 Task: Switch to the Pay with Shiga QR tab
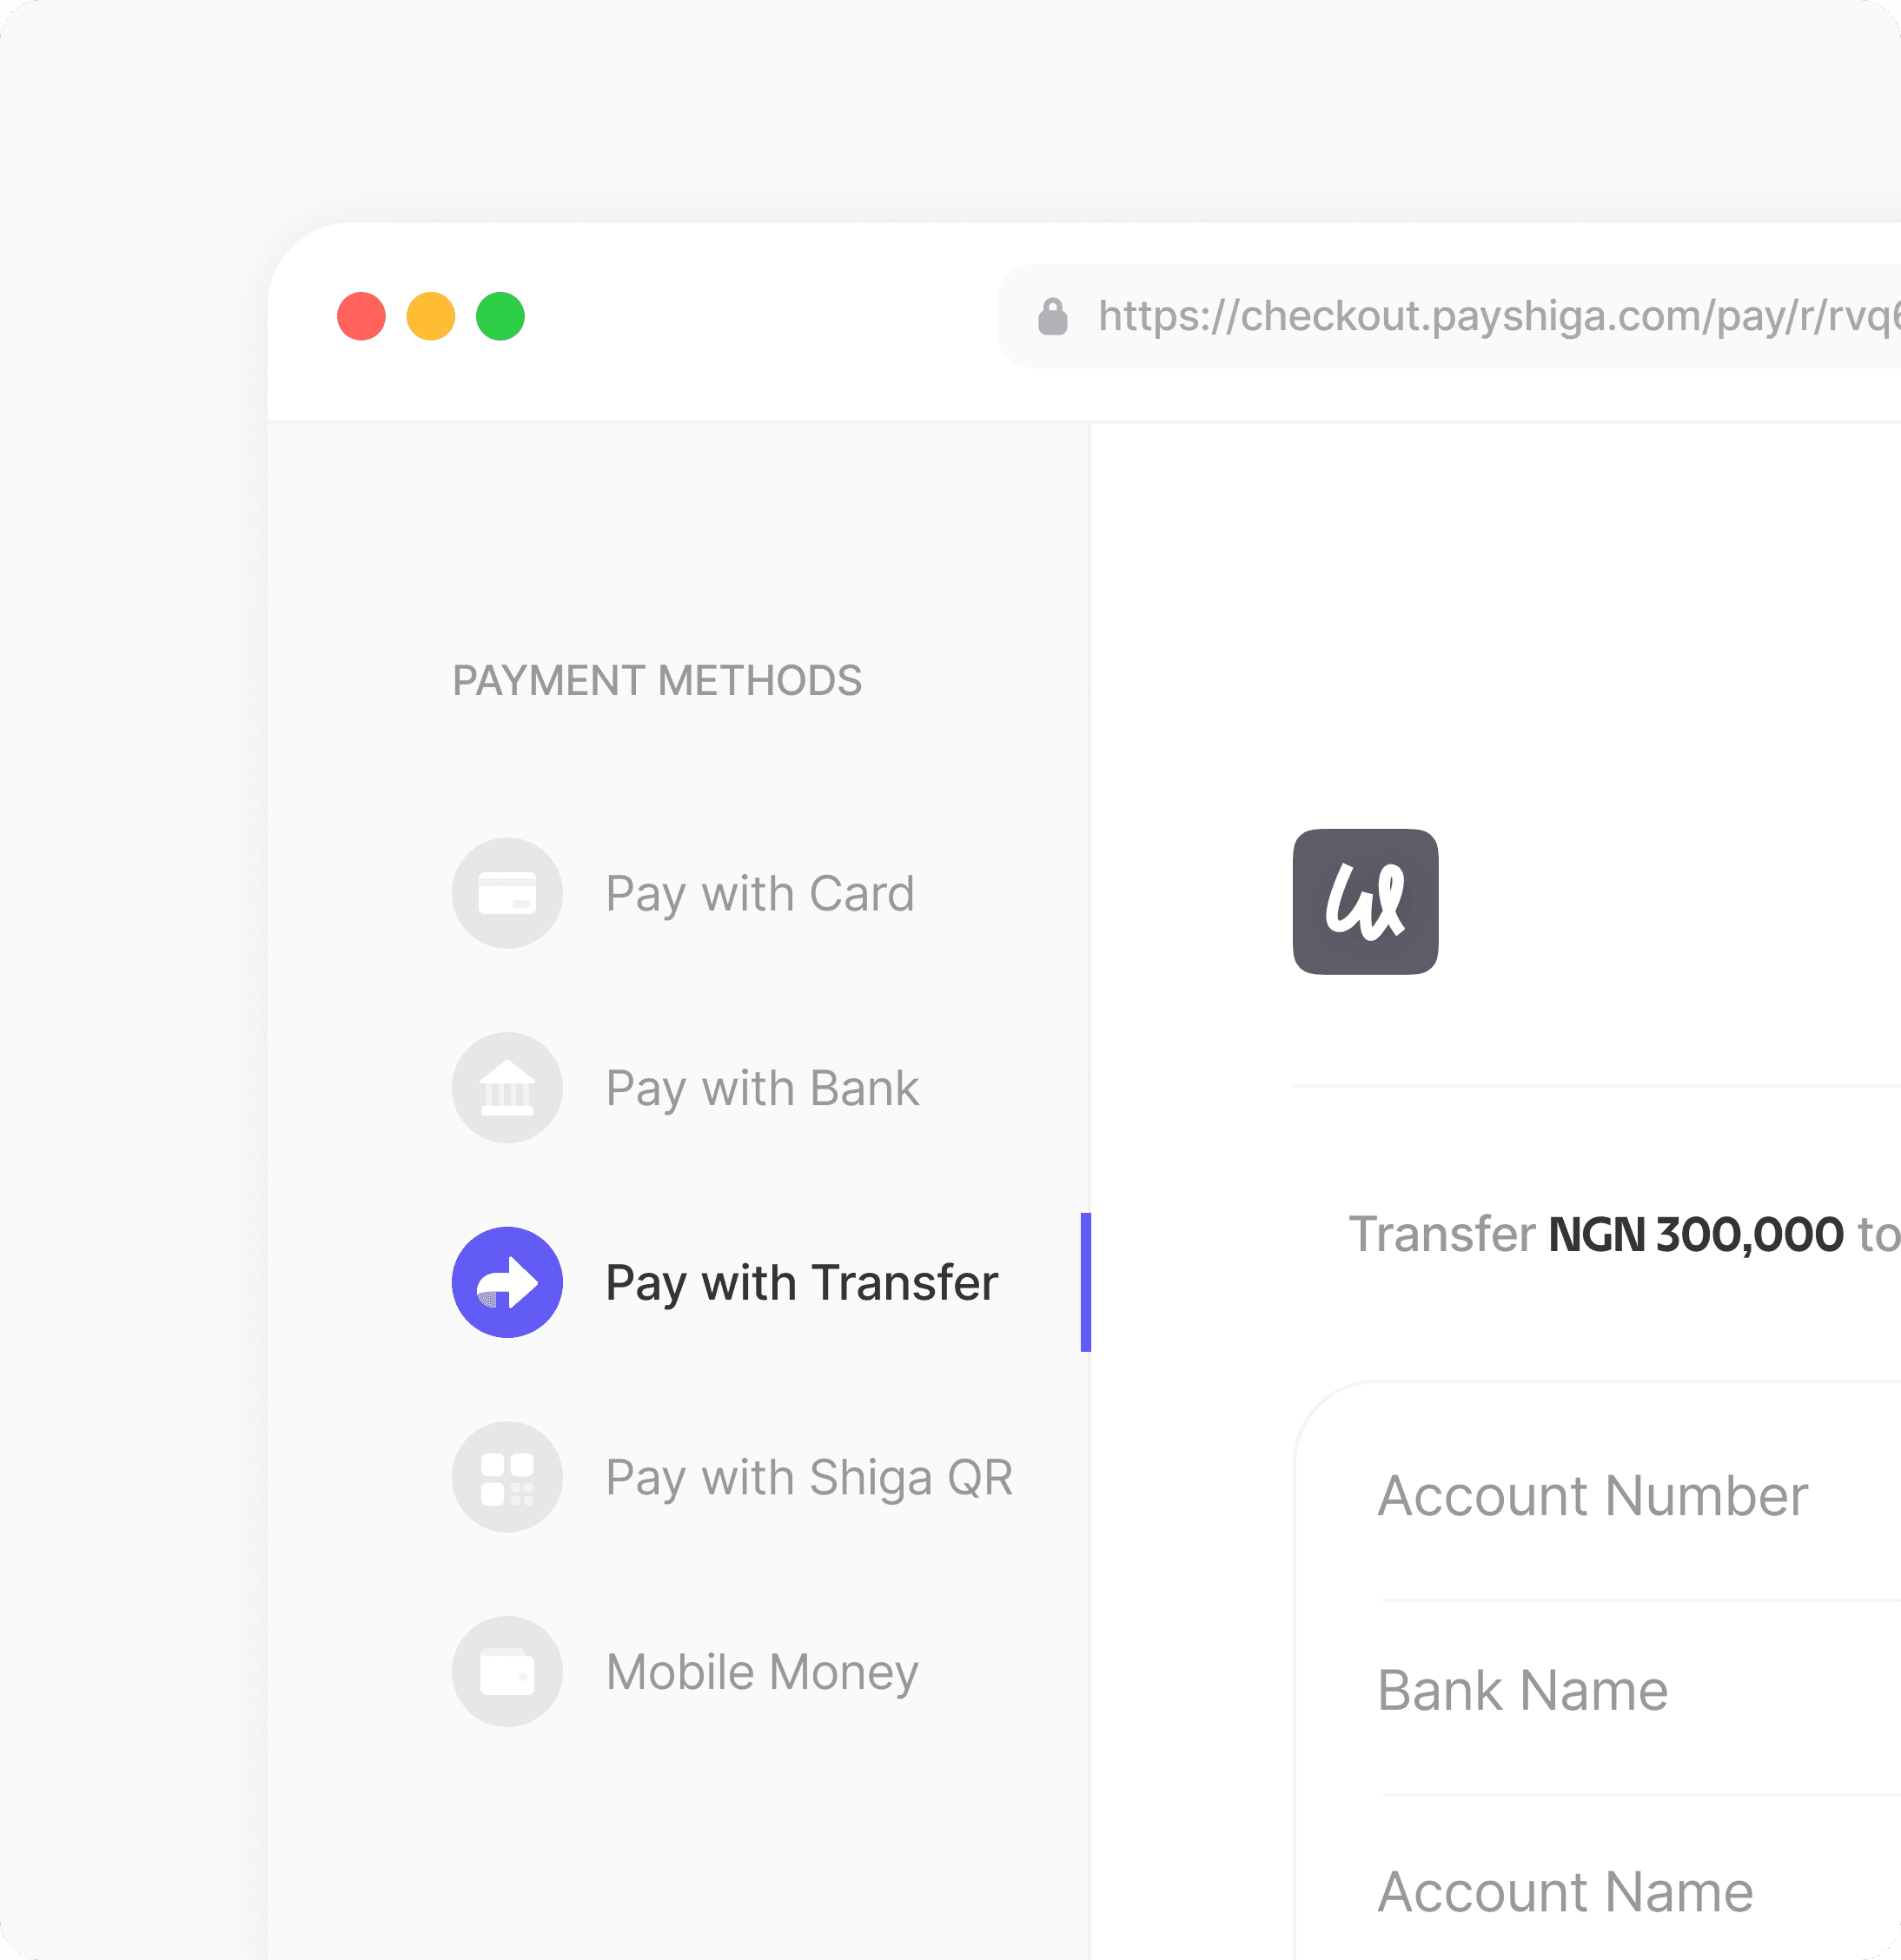point(808,1476)
